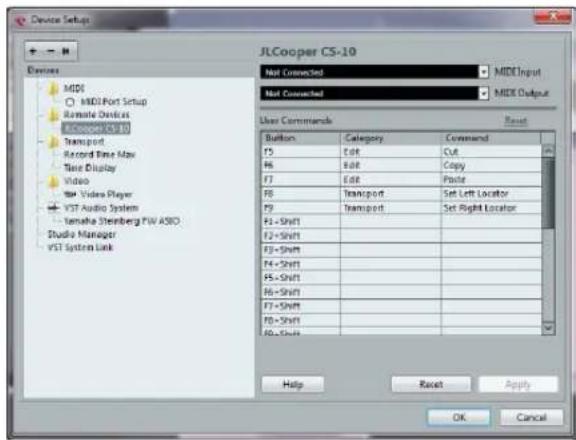This screenshot has height=440, width=576.
Task: Click the F9 button cell
Action: 301,208
